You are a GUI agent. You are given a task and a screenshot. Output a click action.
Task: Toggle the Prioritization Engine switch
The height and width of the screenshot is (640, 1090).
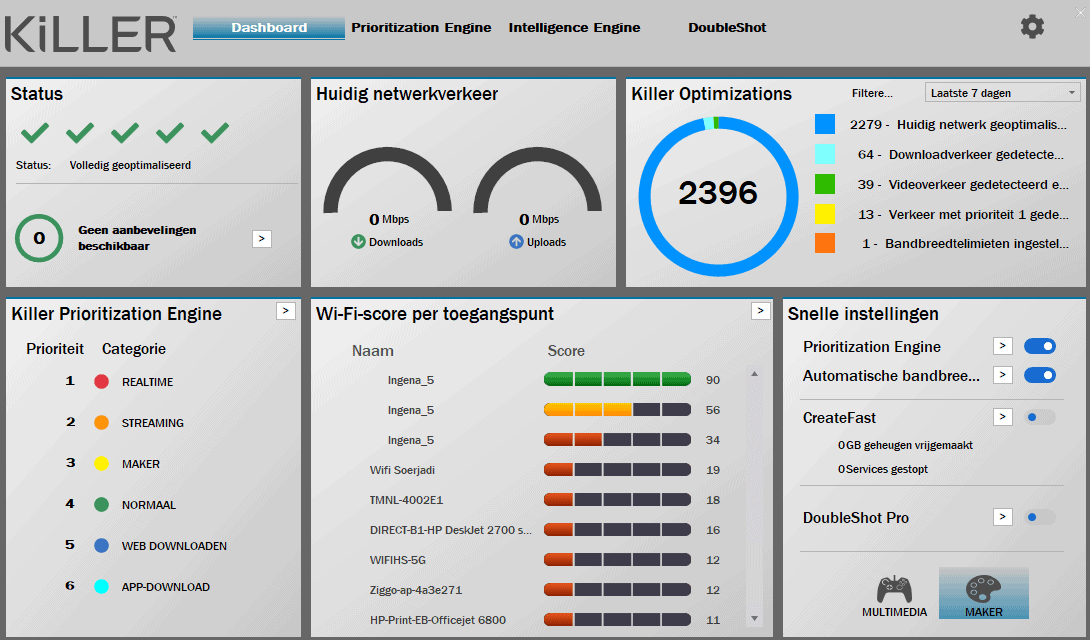1040,346
